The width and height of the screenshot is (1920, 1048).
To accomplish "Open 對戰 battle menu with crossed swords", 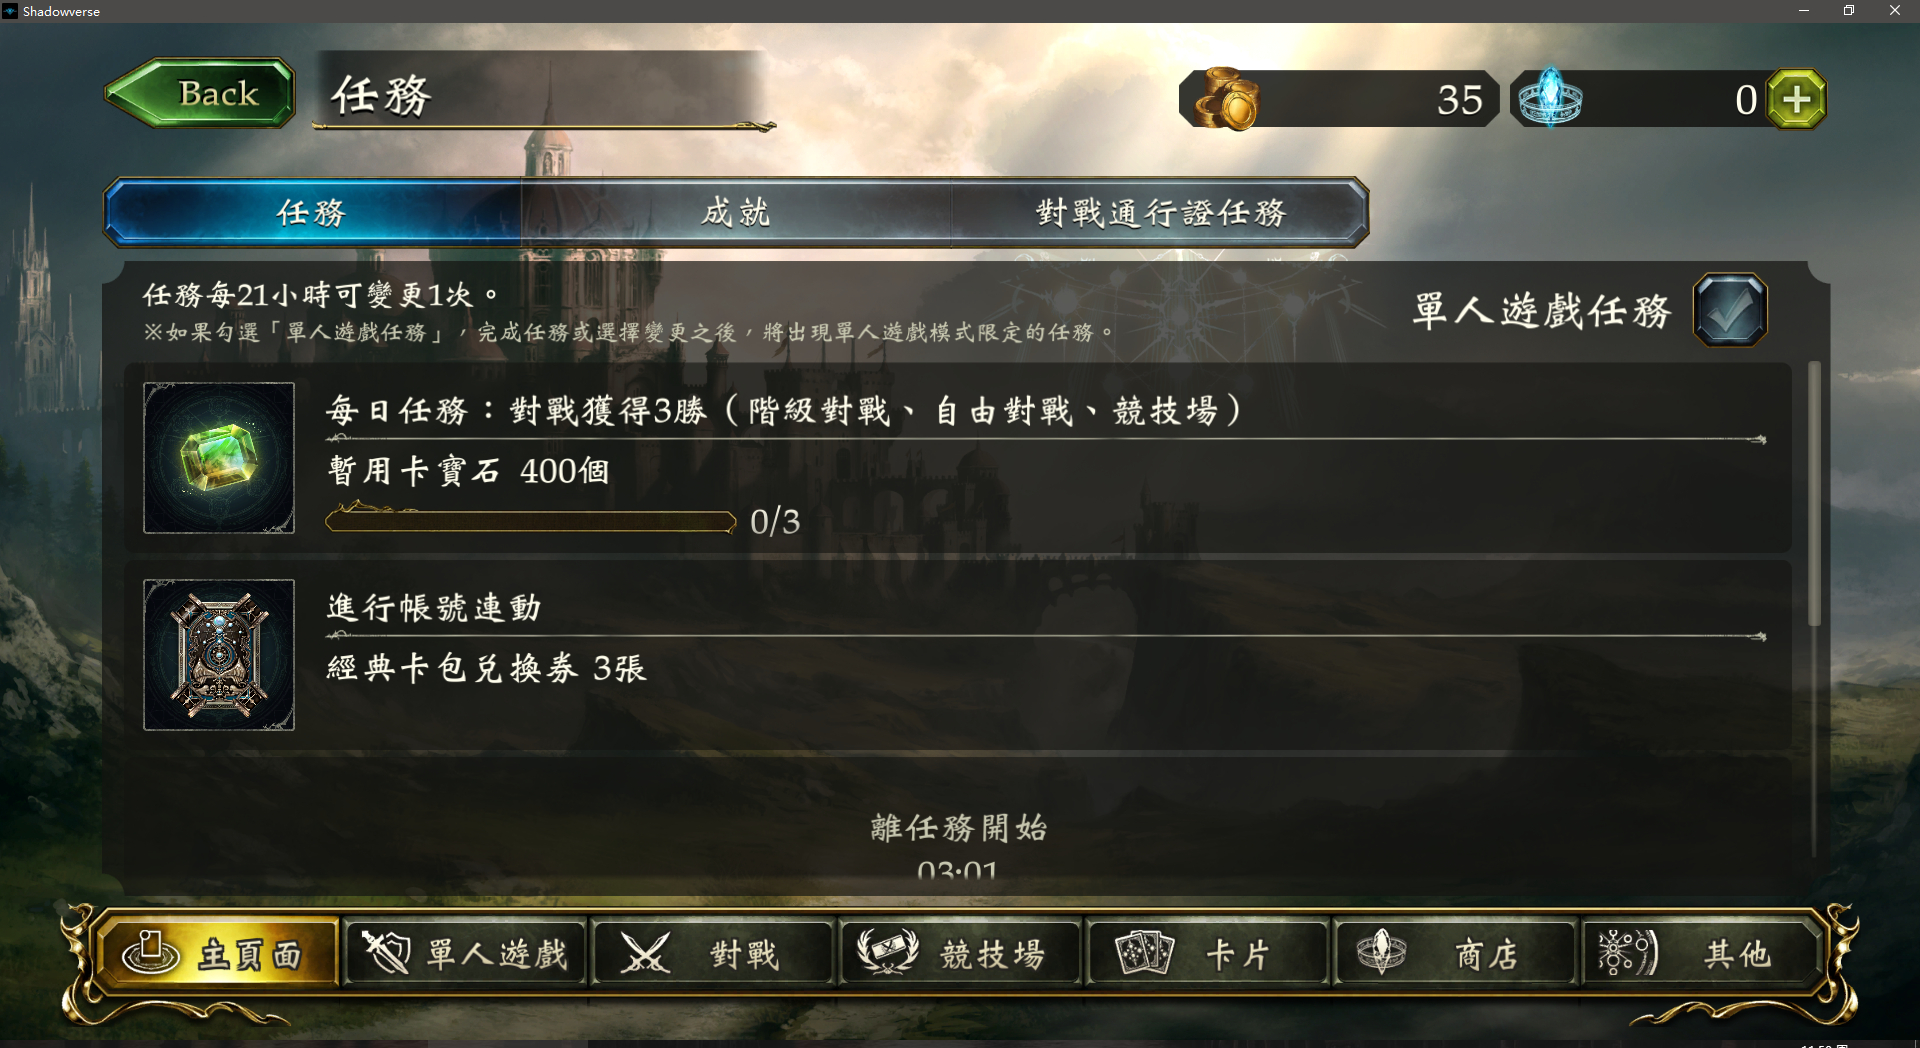I will tap(713, 953).
